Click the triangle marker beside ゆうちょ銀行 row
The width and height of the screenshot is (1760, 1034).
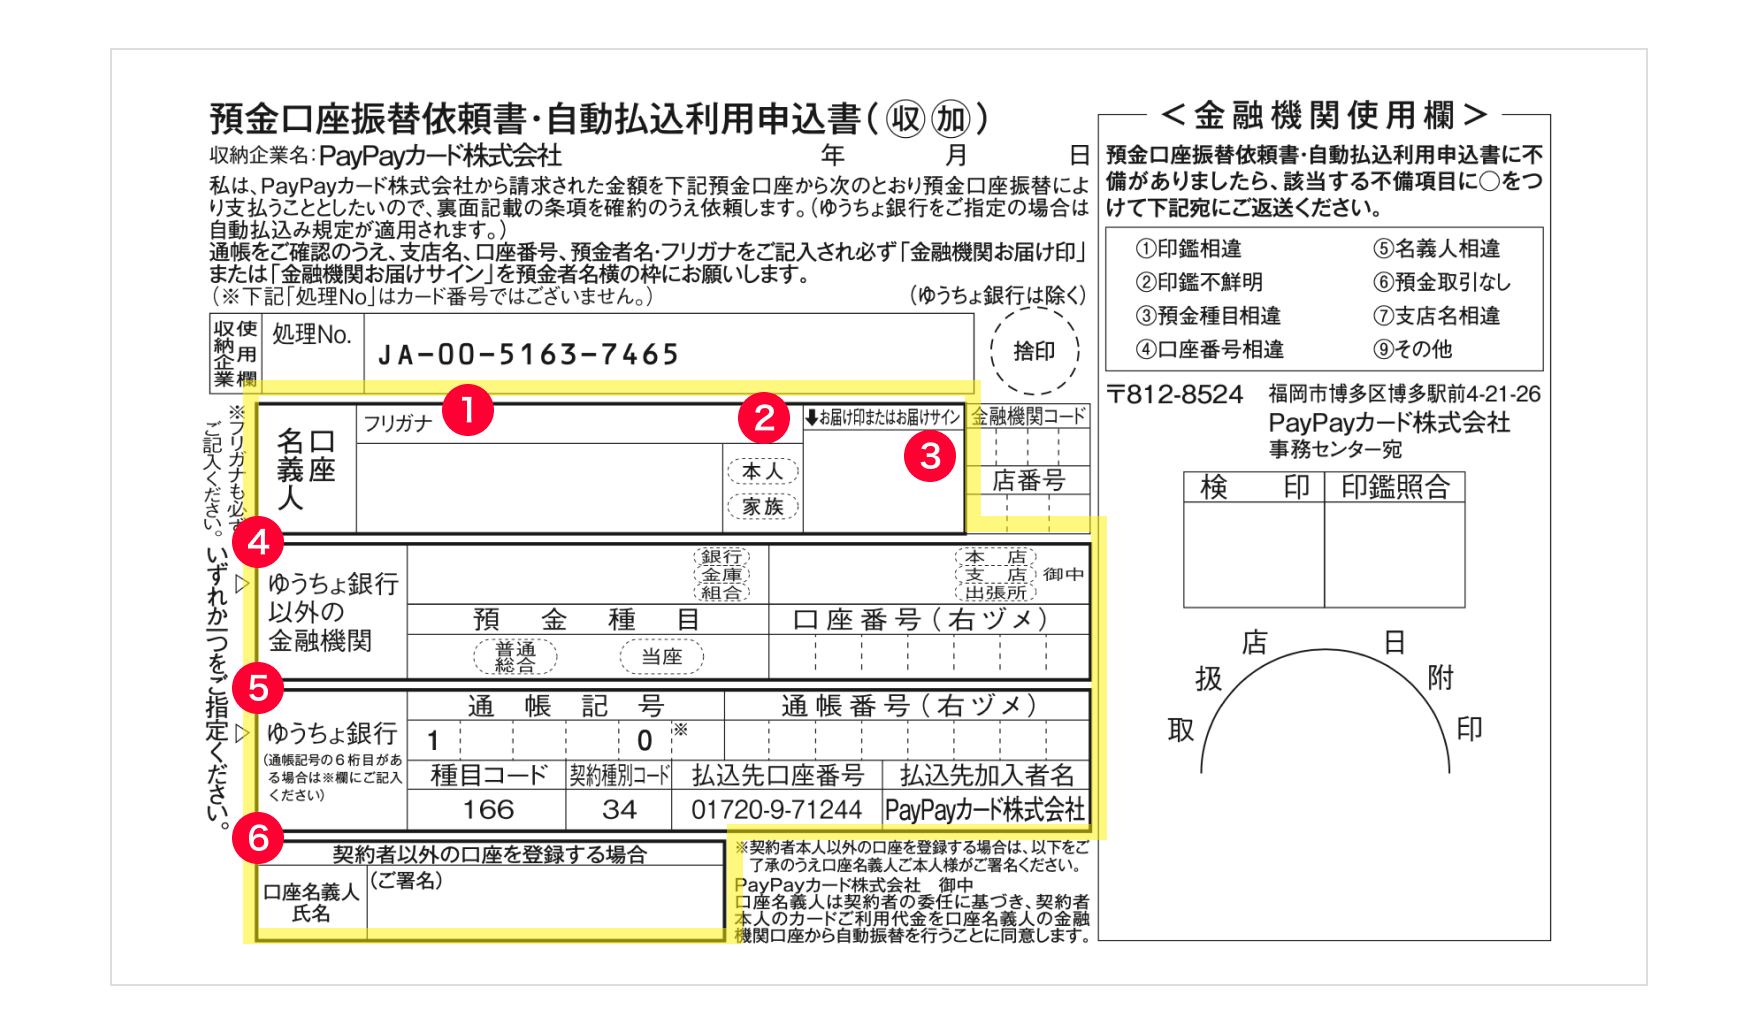point(241,733)
